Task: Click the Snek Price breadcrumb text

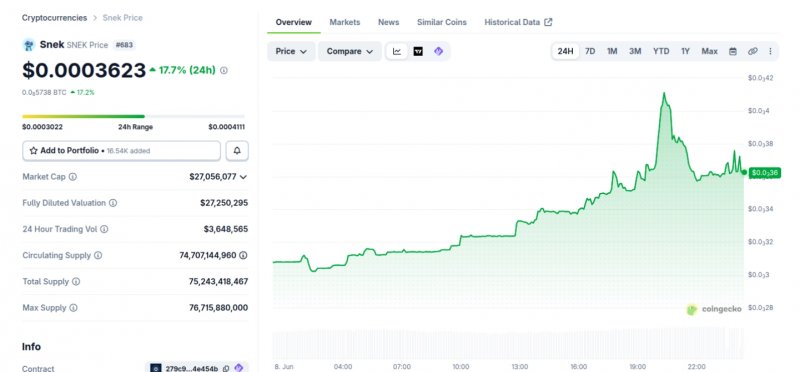Action: coord(122,18)
